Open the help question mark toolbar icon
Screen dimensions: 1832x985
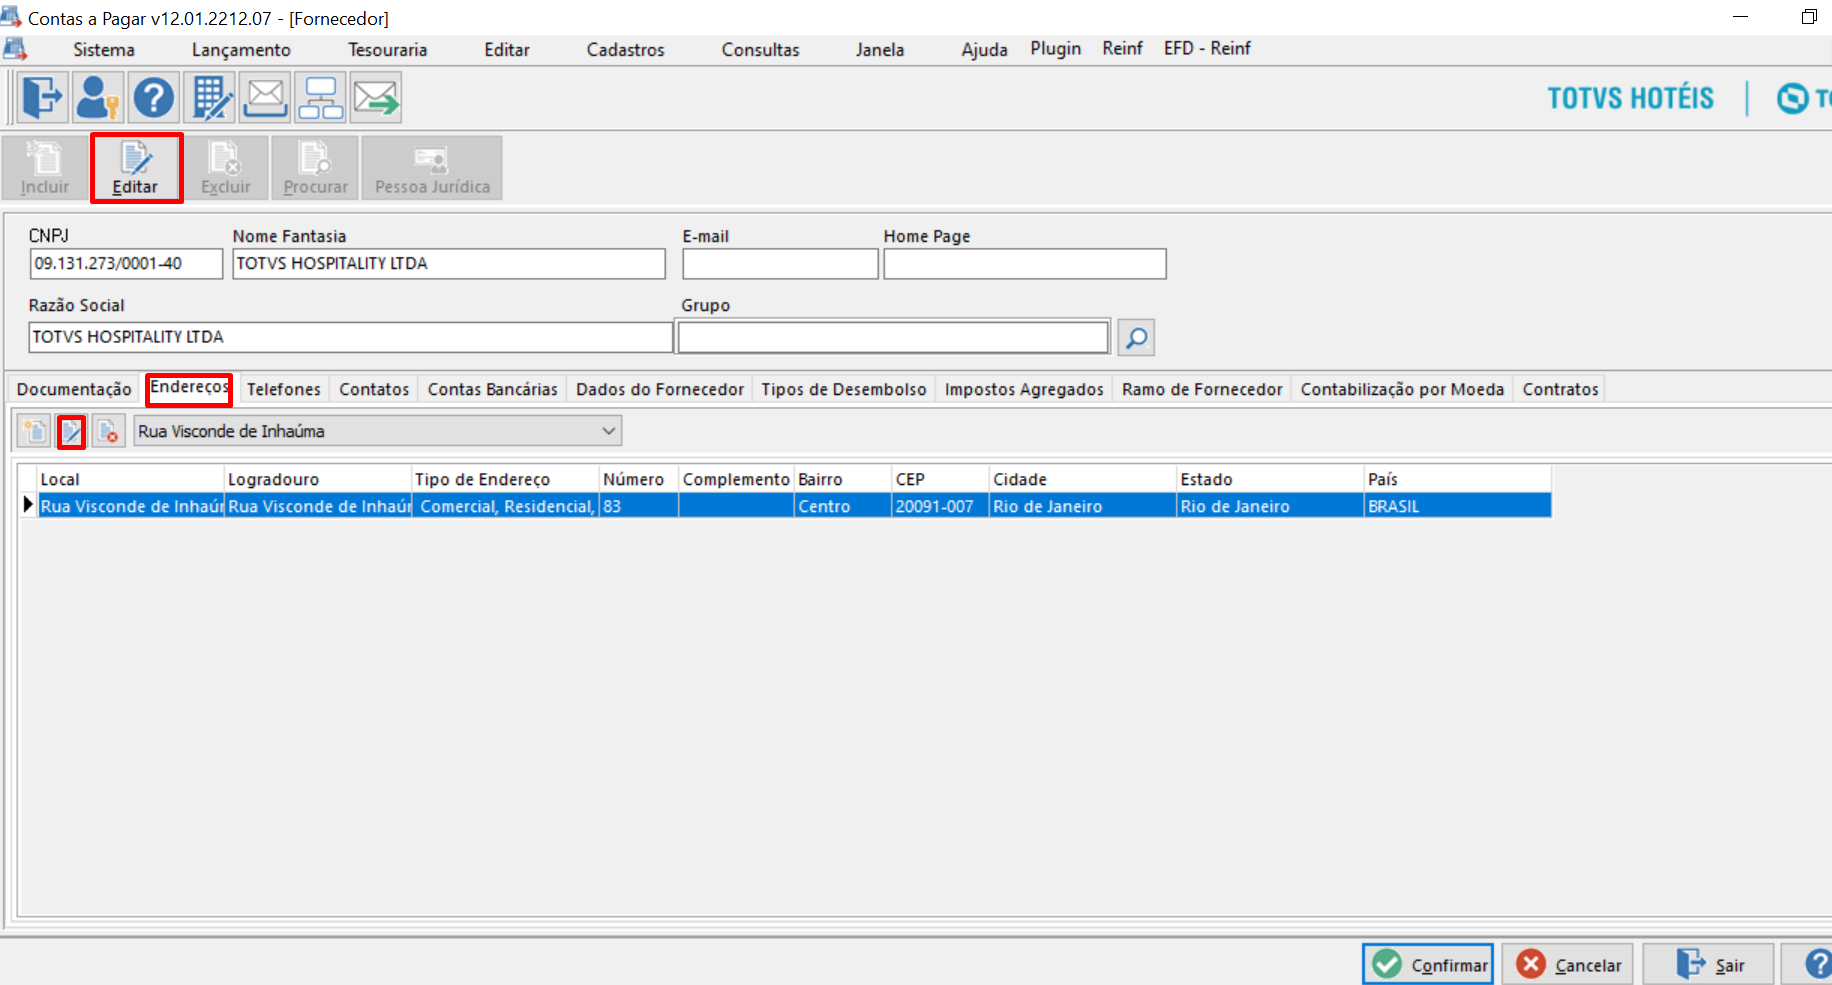tap(154, 98)
